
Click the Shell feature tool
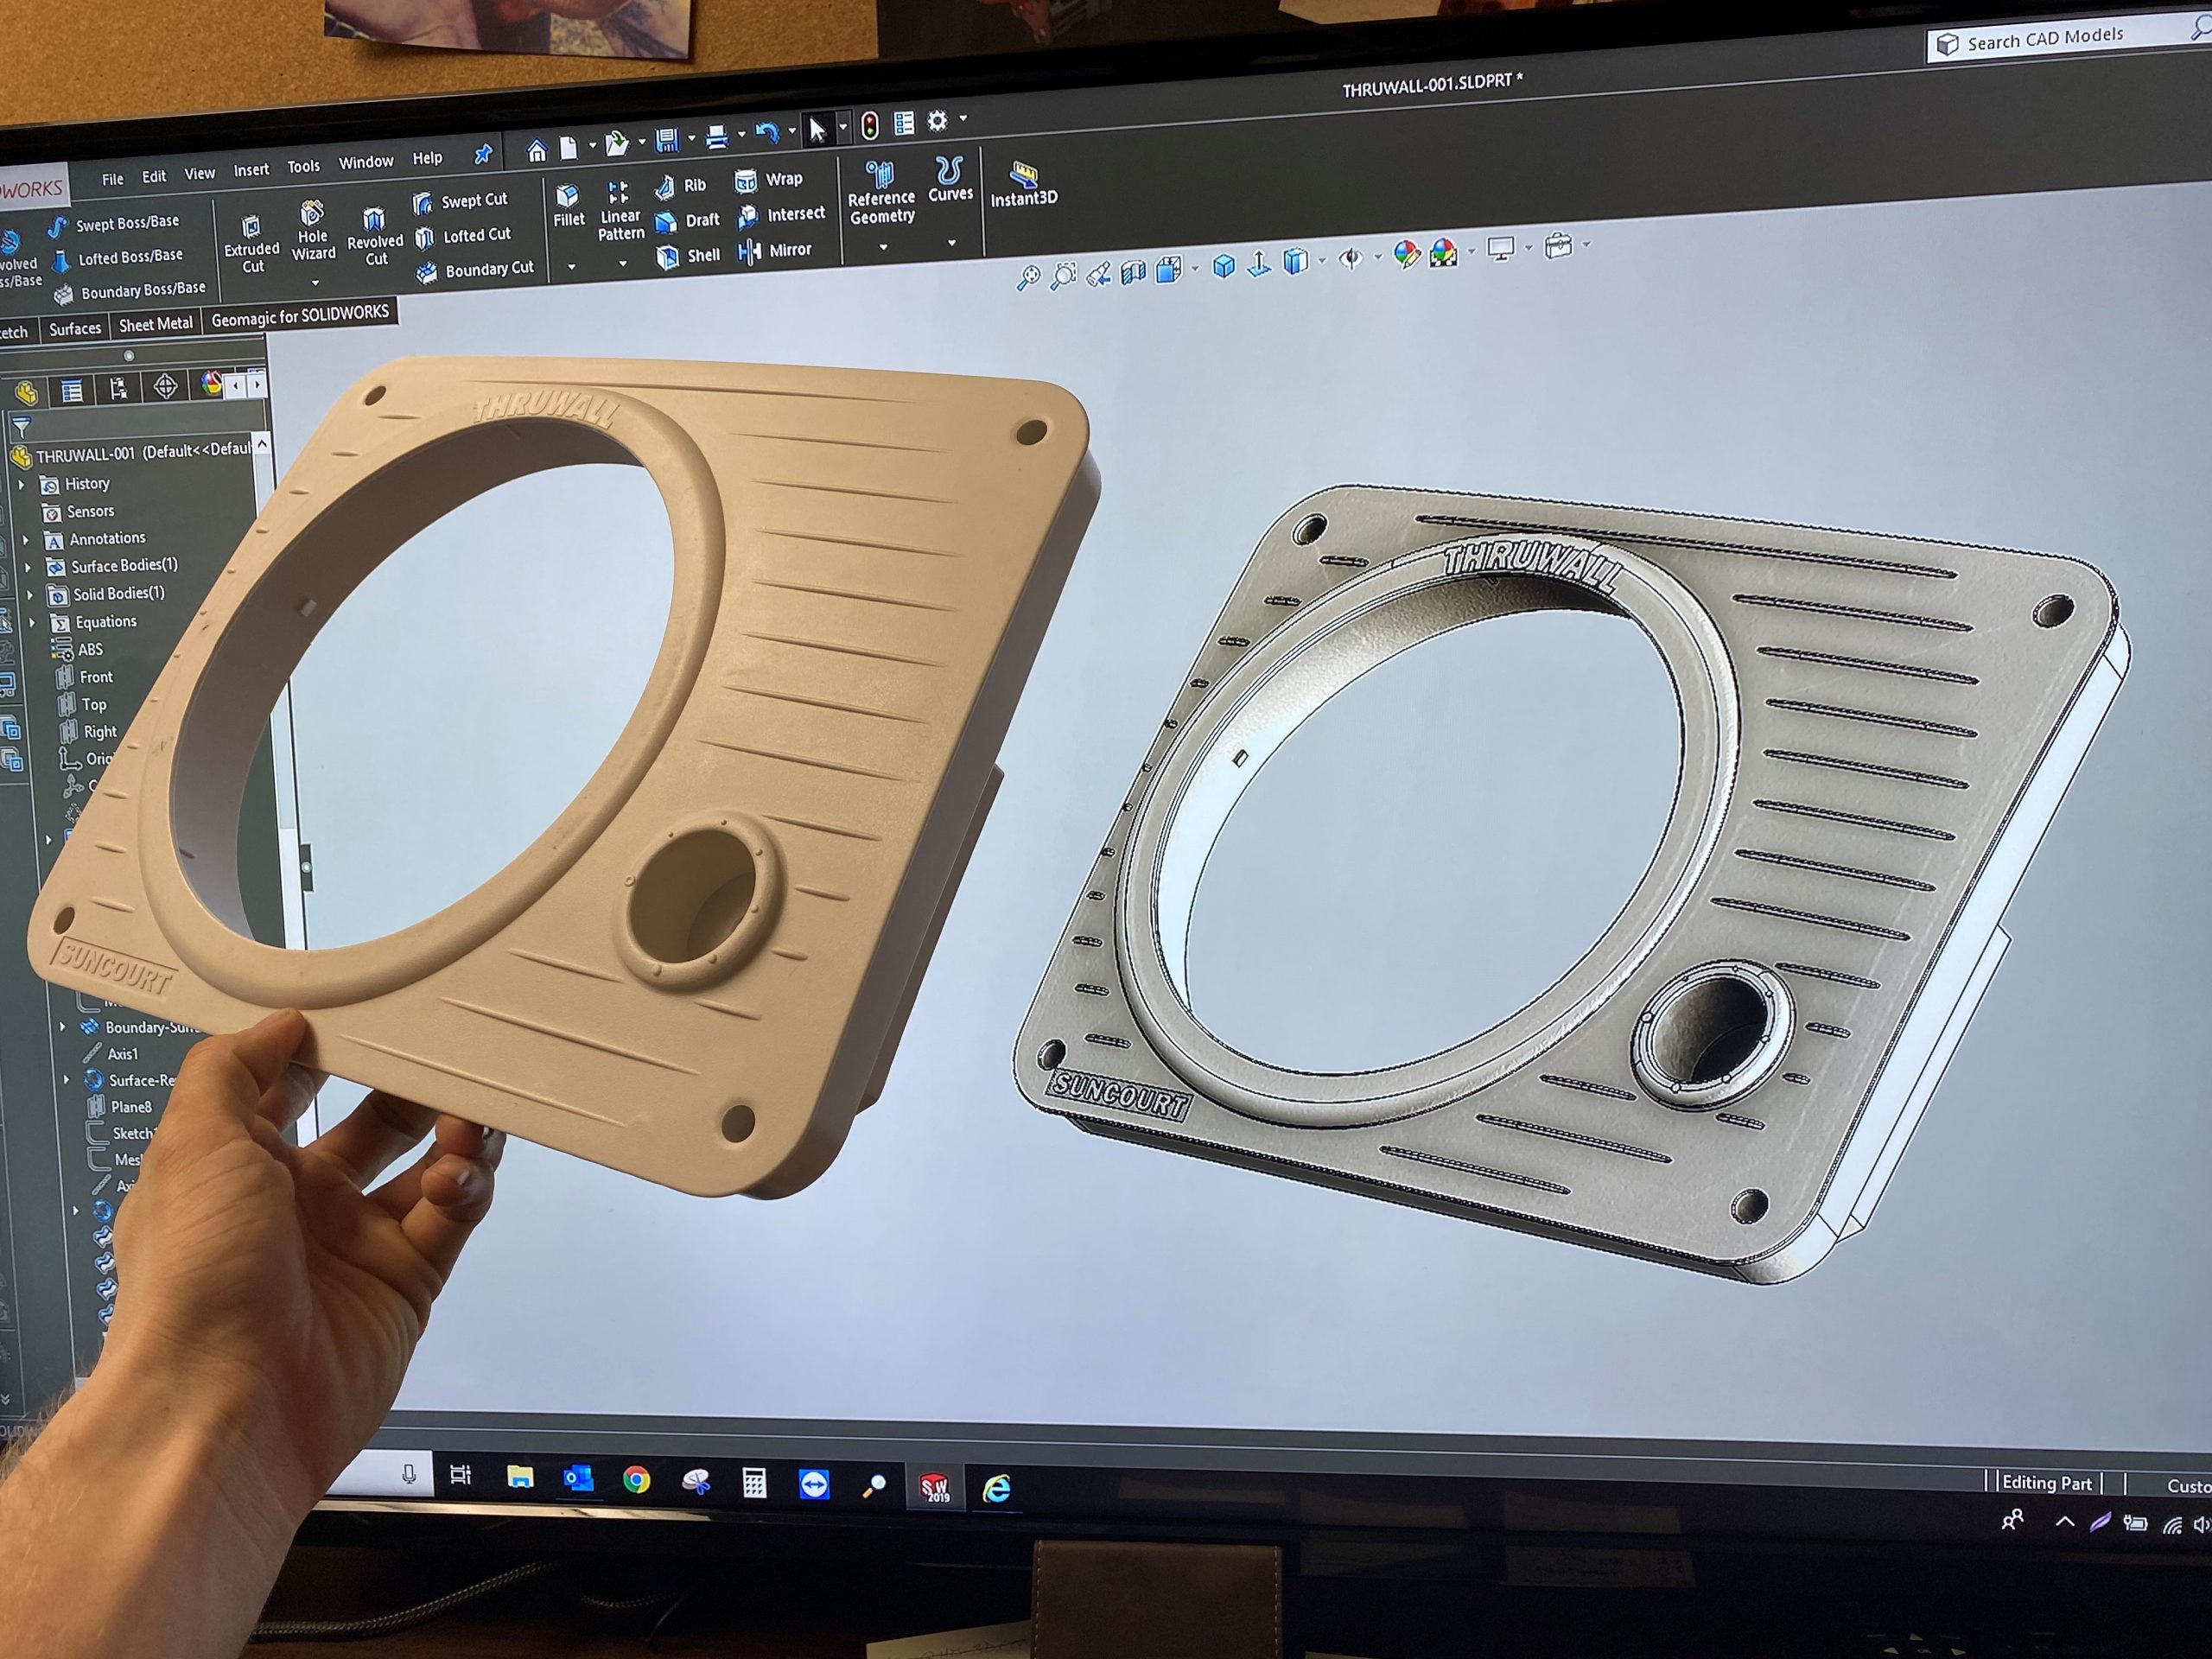(x=688, y=256)
